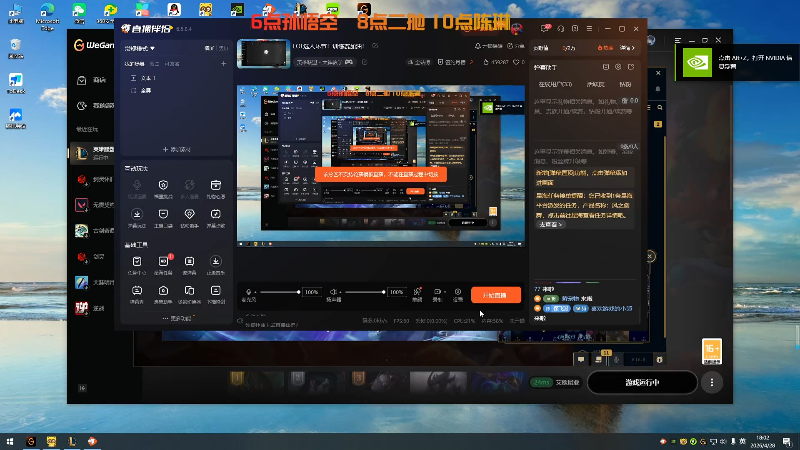Edit the live title with the pencil icon
This screenshot has height=450, width=800.
[x=375, y=46]
